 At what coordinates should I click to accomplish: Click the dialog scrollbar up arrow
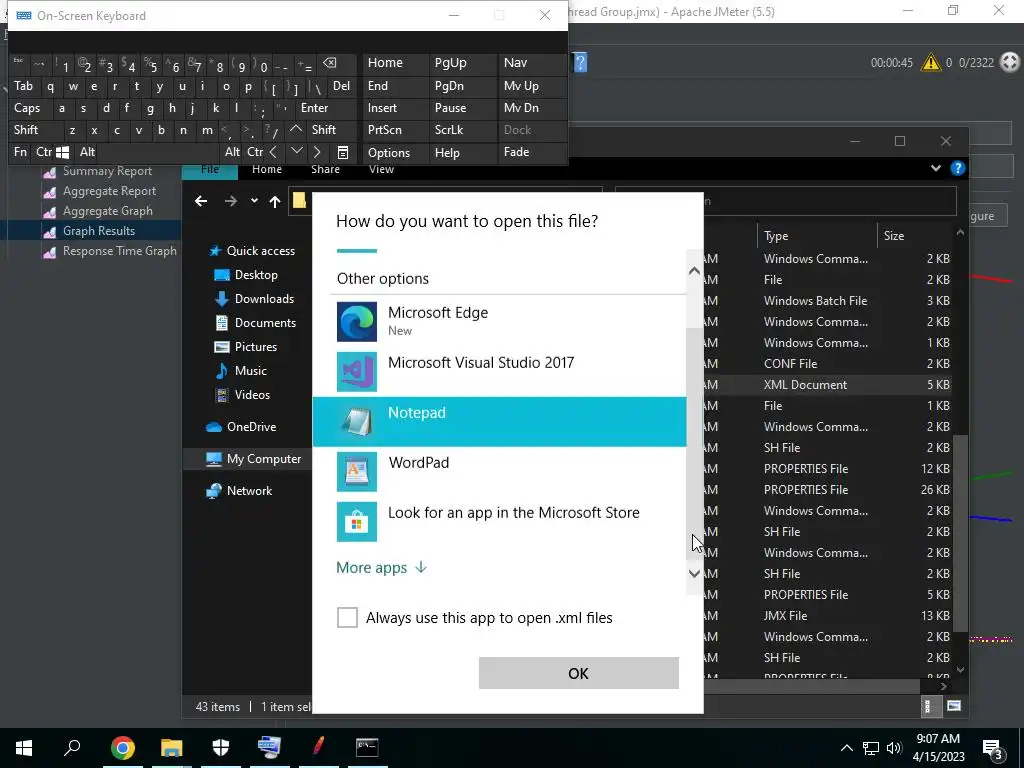tap(694, 270)
